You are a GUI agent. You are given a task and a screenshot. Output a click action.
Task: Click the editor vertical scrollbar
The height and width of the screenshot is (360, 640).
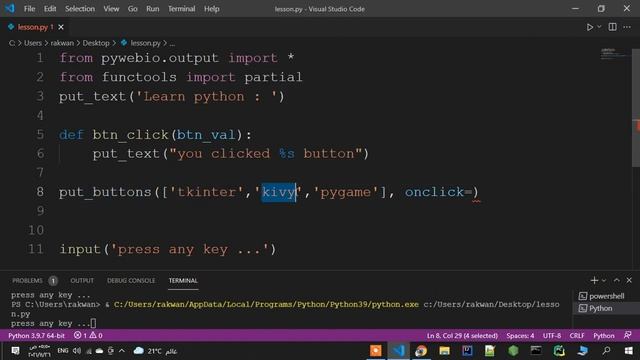636,108
